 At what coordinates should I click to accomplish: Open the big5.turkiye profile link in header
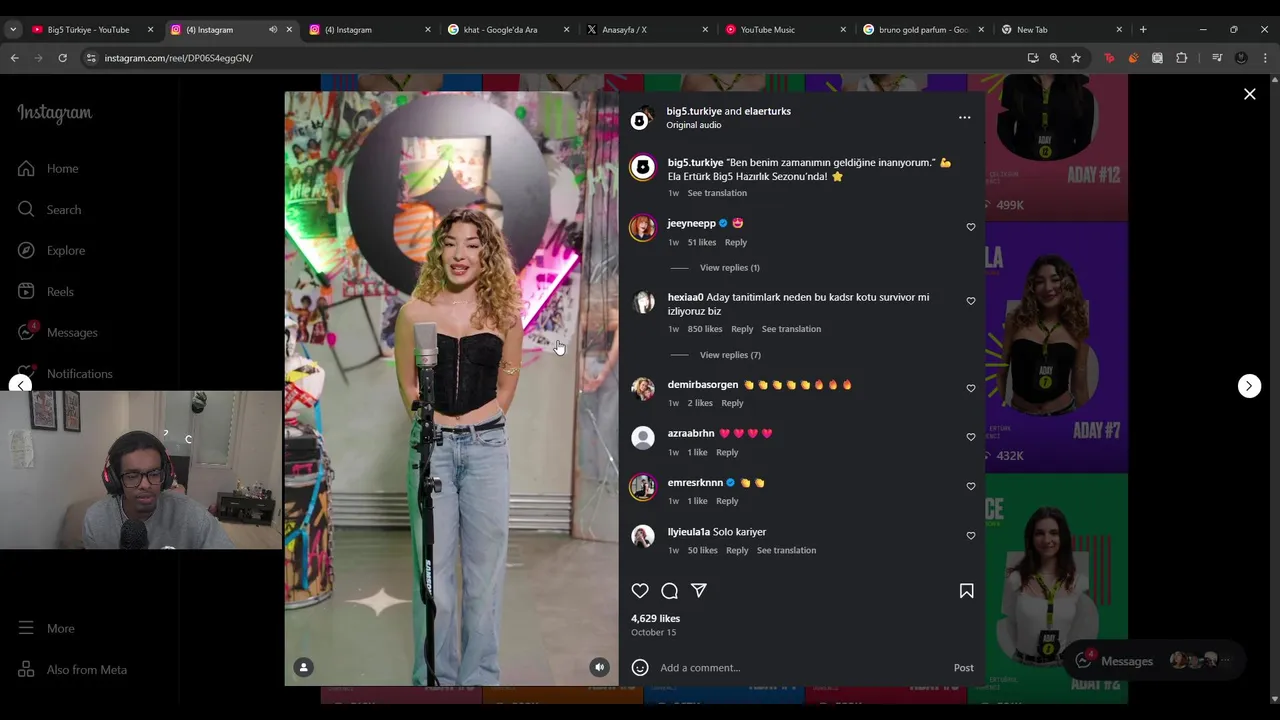694,111
